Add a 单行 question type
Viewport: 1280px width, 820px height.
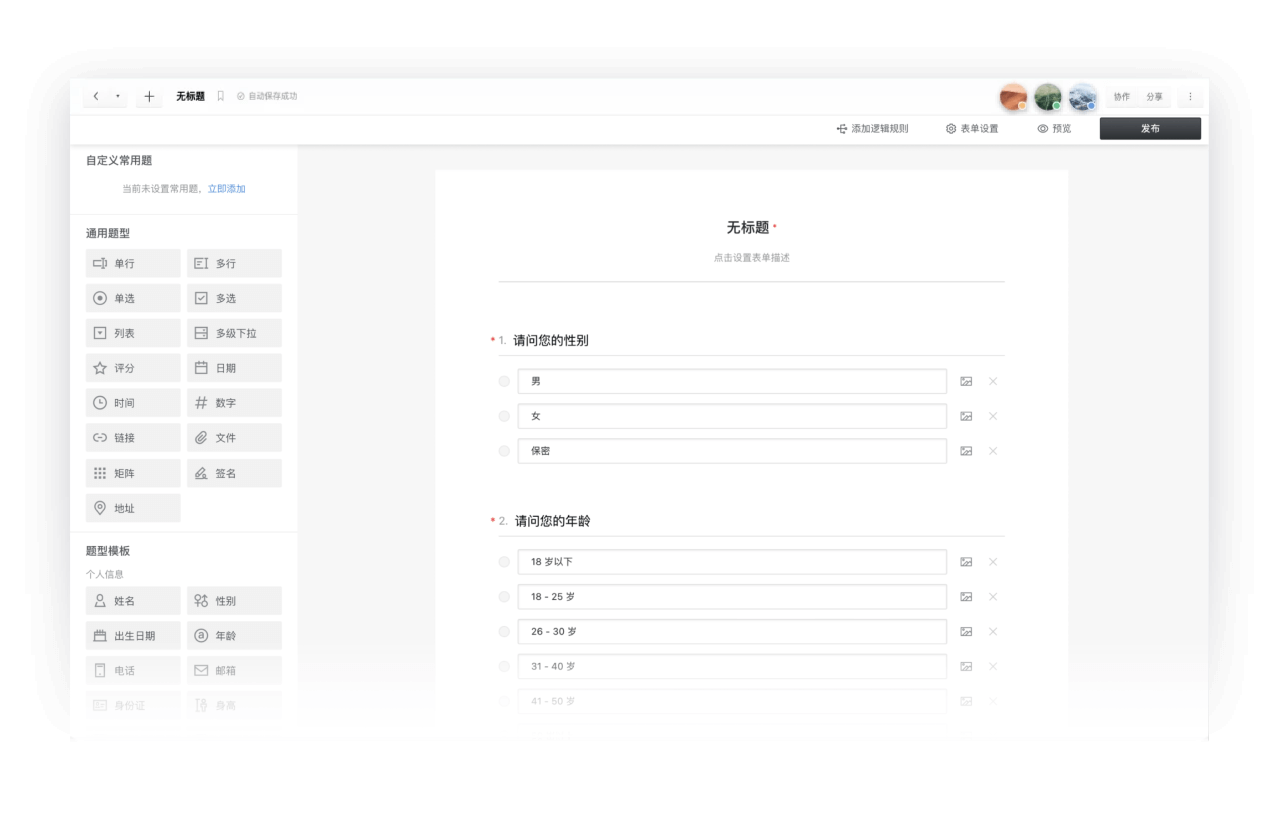133,264
